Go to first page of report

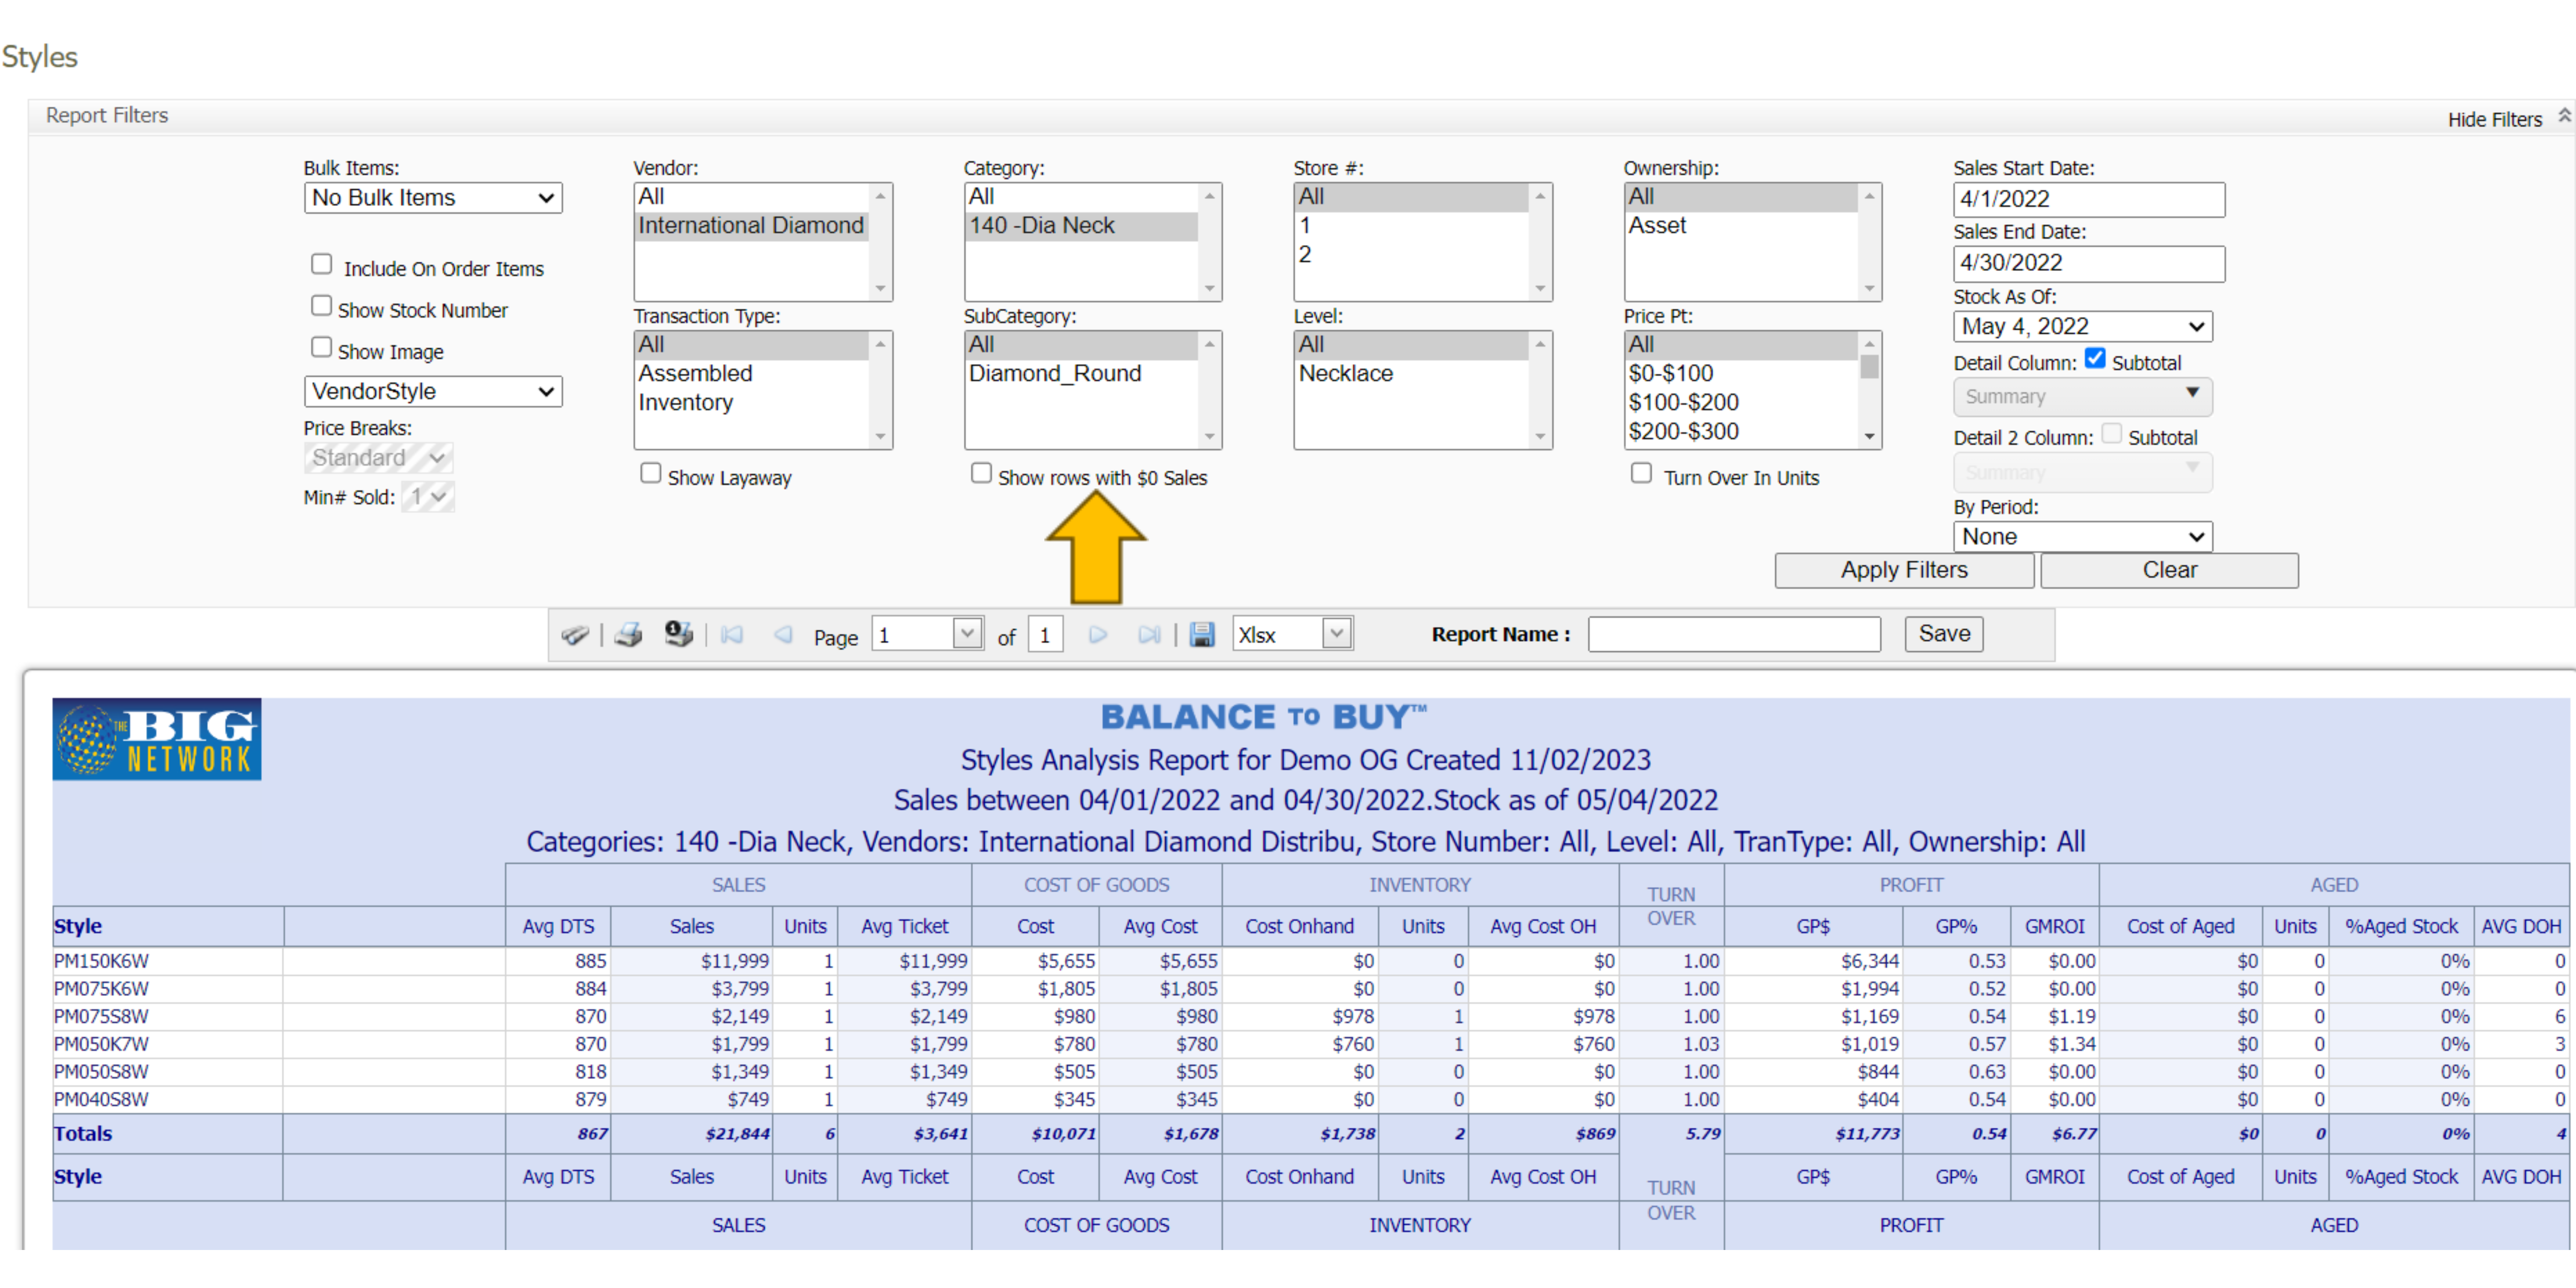point(732,635)
